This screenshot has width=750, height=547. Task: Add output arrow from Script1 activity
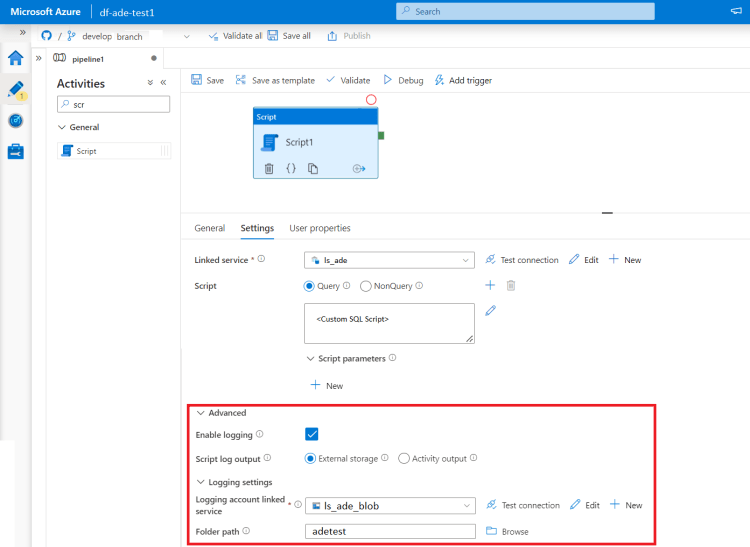coord(359,168)
